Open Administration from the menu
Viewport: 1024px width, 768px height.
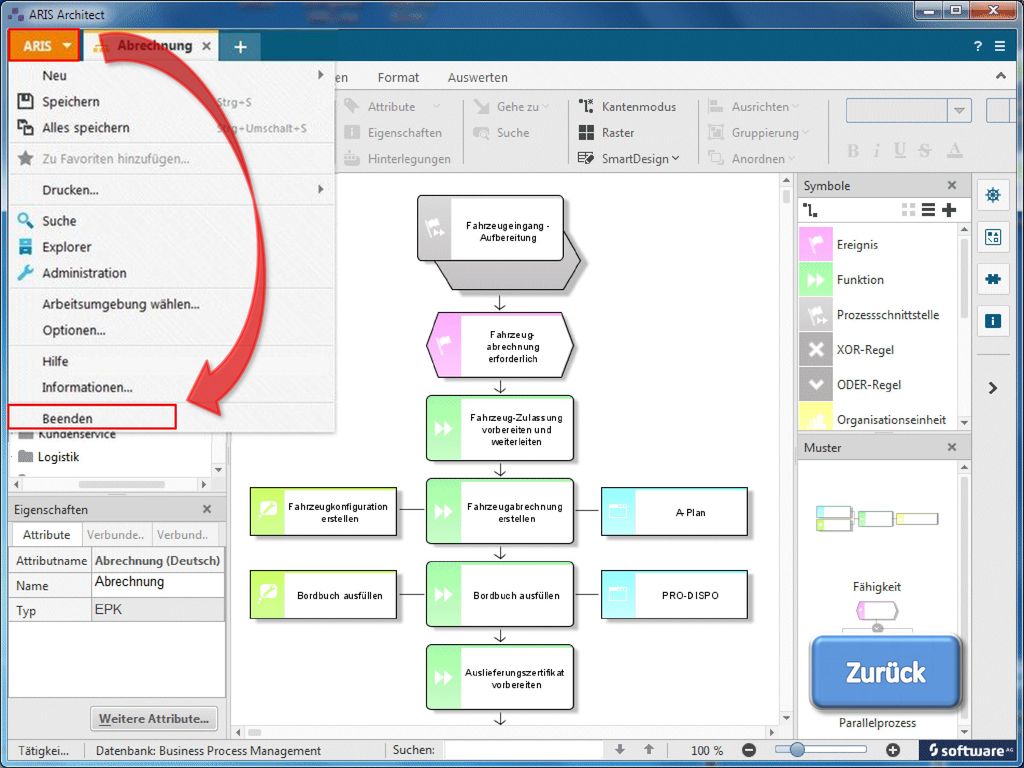point(173,273)
